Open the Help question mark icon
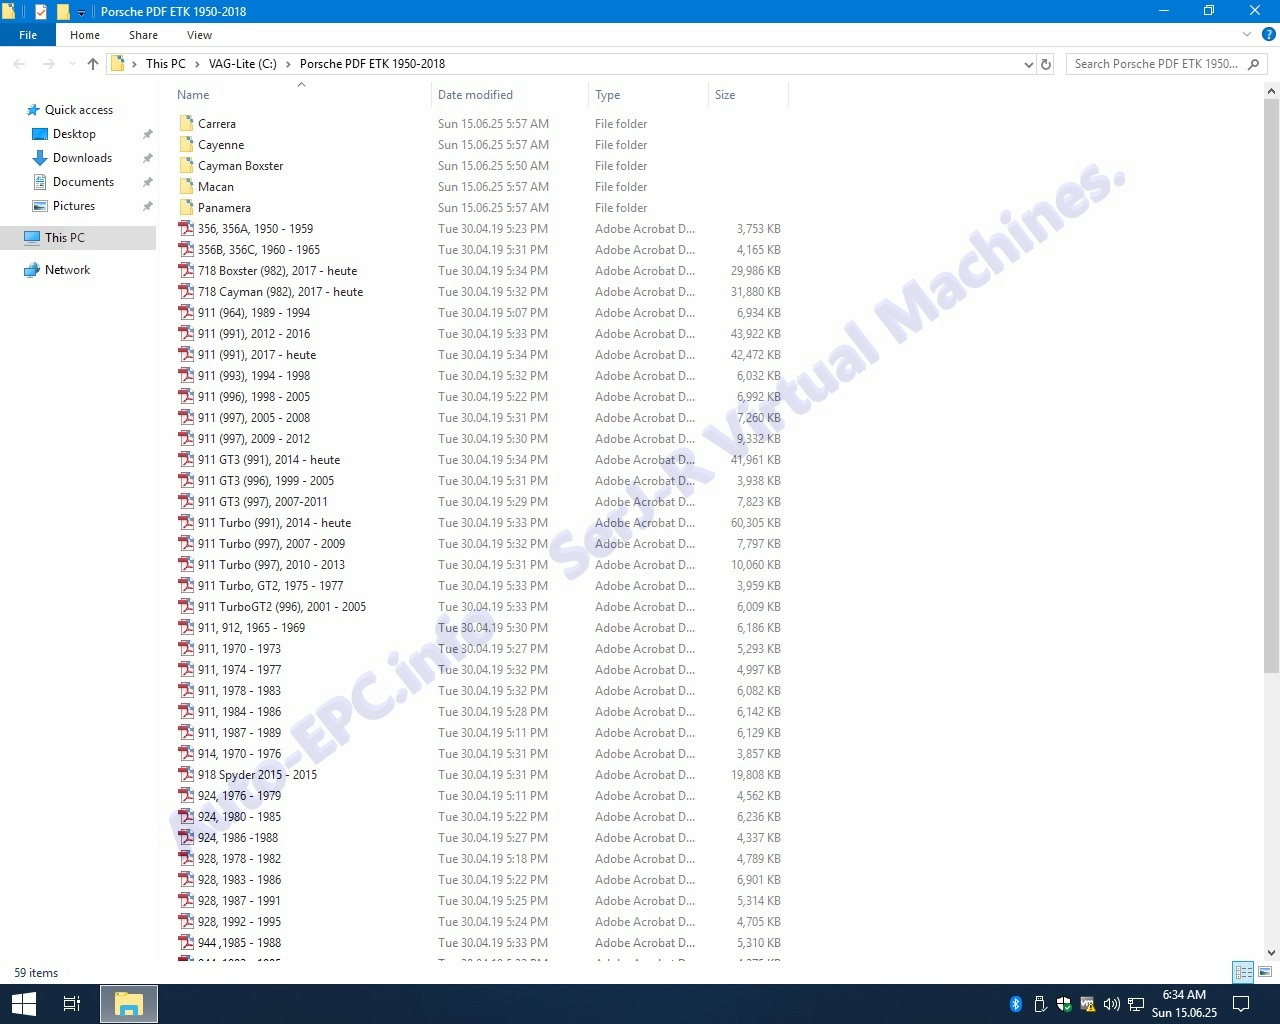This screenshot has width=1280, height=1024. 1268,35
